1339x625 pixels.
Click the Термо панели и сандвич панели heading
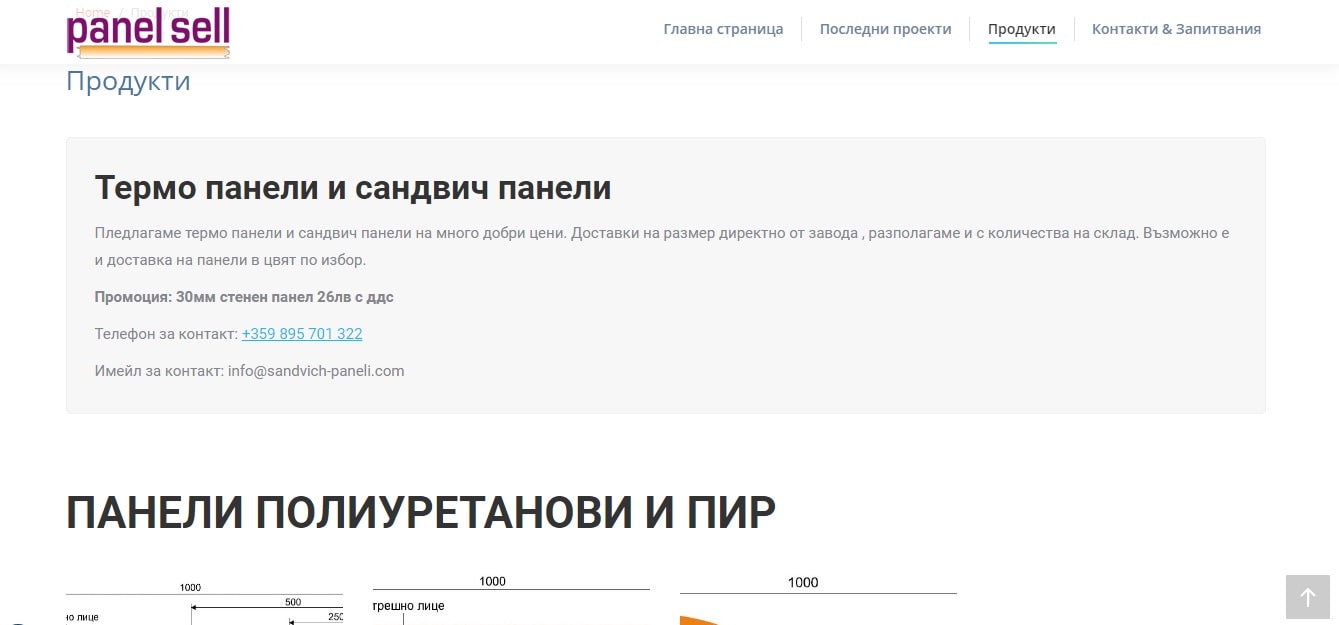pyautogui.click(x=353, y=188)
